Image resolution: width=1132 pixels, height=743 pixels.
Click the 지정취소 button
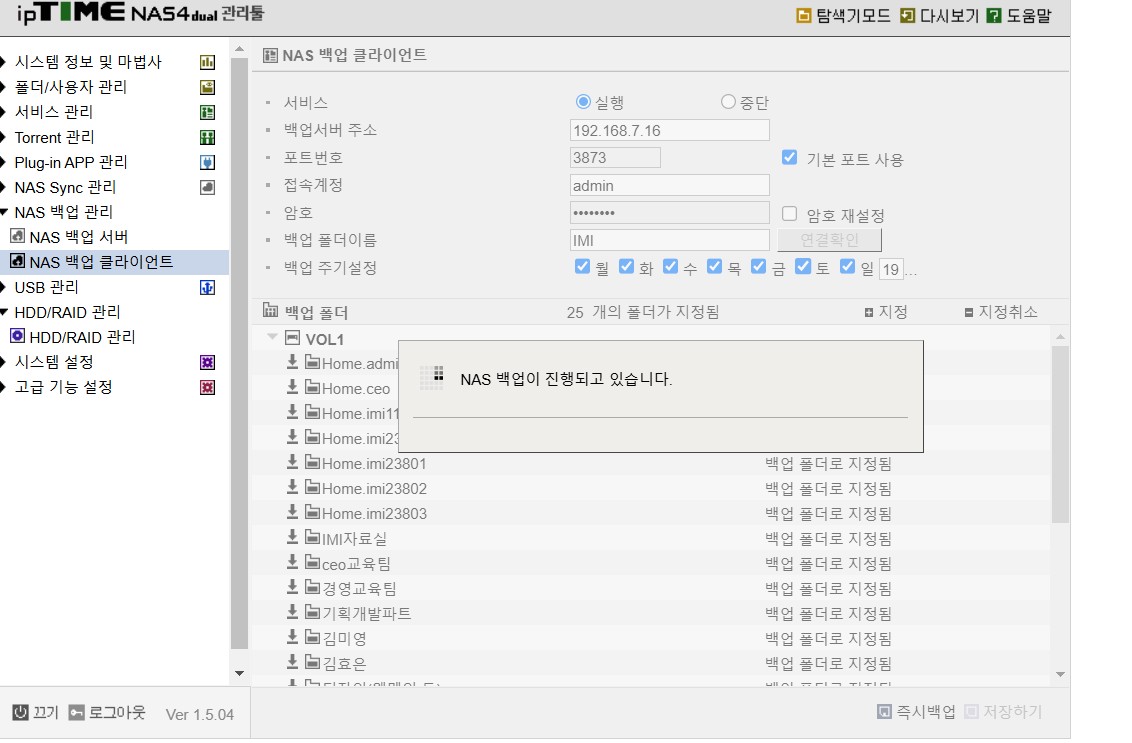click(1001, 312)
